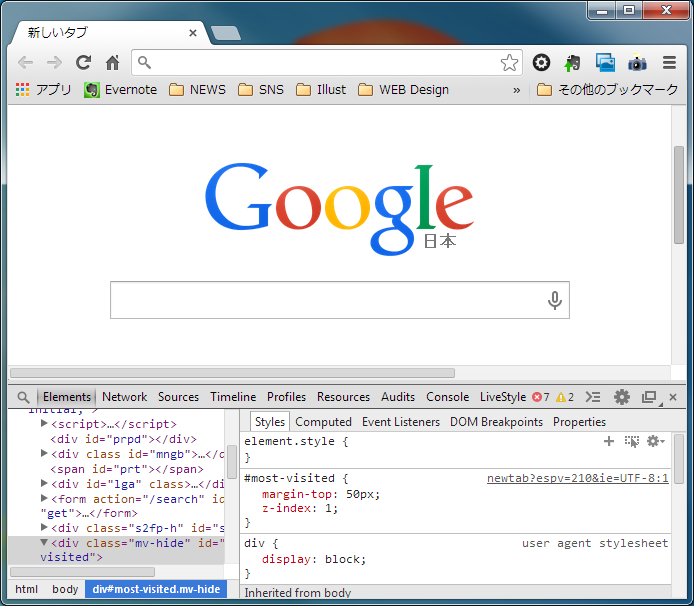
Task: Open the newtab?espv=210&ie=UTF-8:1 source link
Action: pos(578,479)
